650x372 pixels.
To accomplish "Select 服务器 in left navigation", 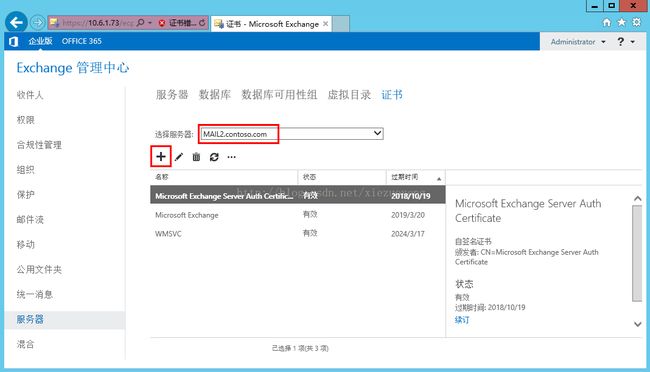I will (x=64, y=320).
